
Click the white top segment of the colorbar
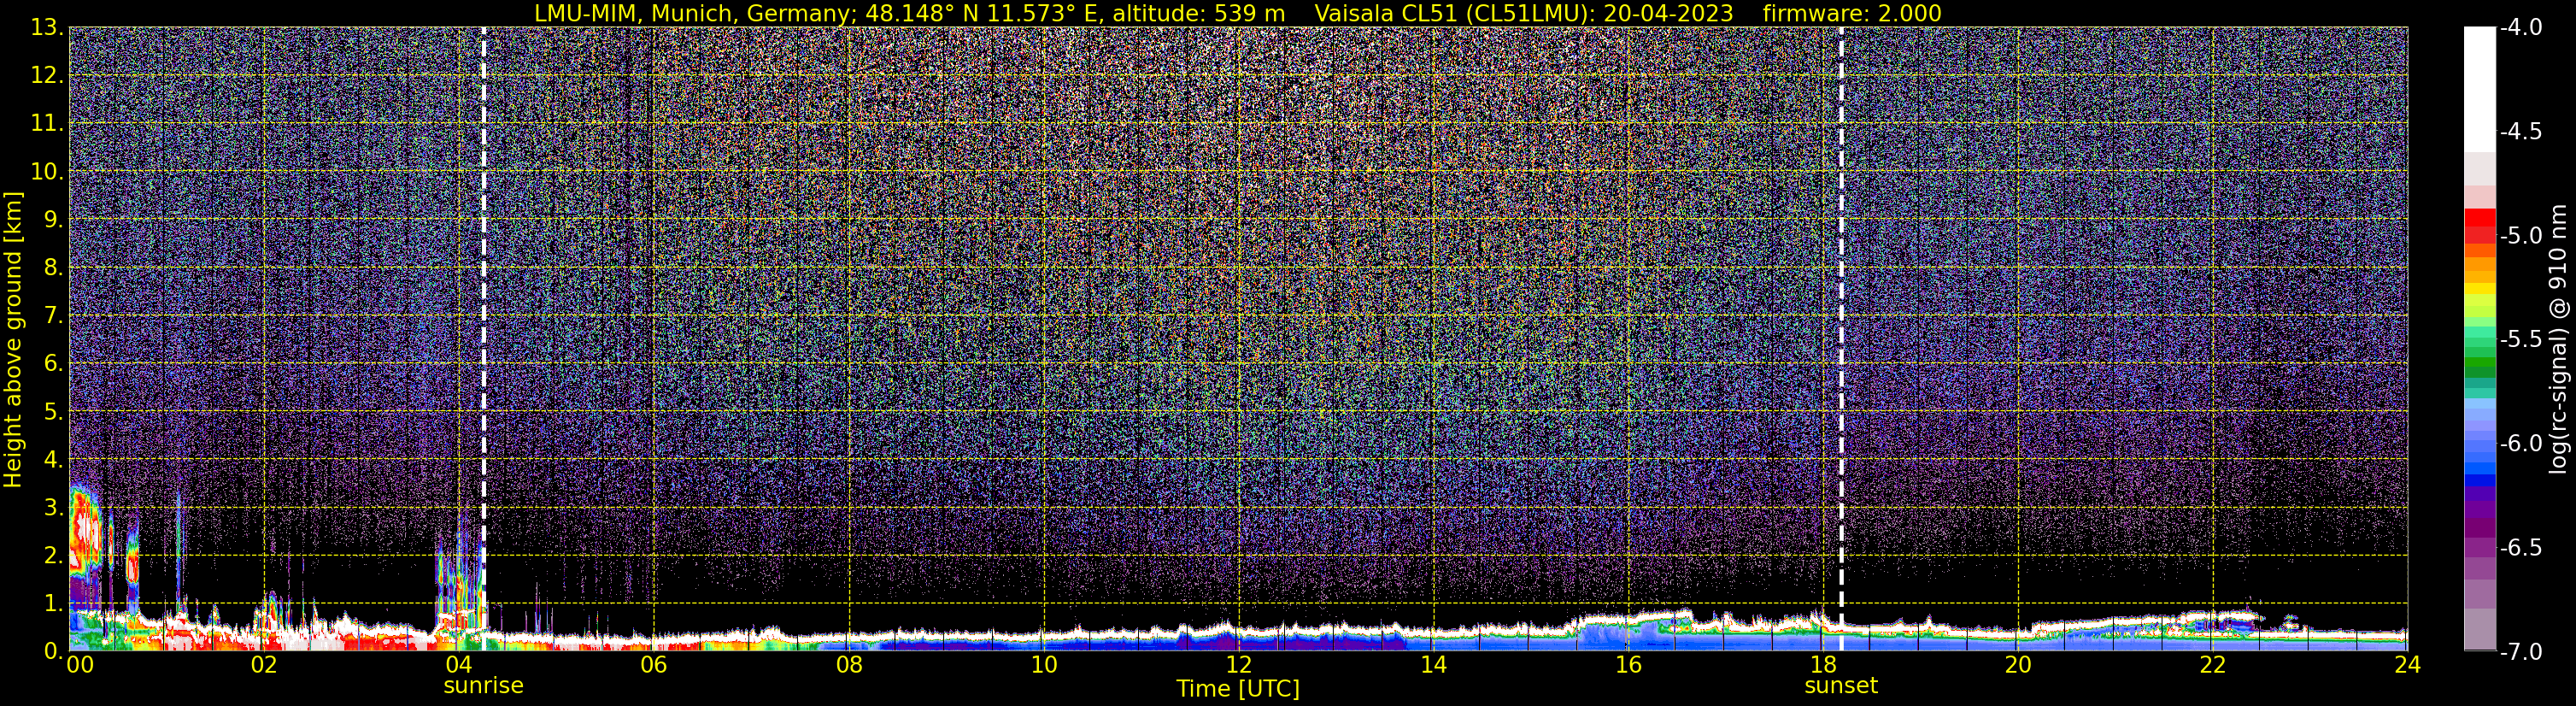coord(2480,90)
